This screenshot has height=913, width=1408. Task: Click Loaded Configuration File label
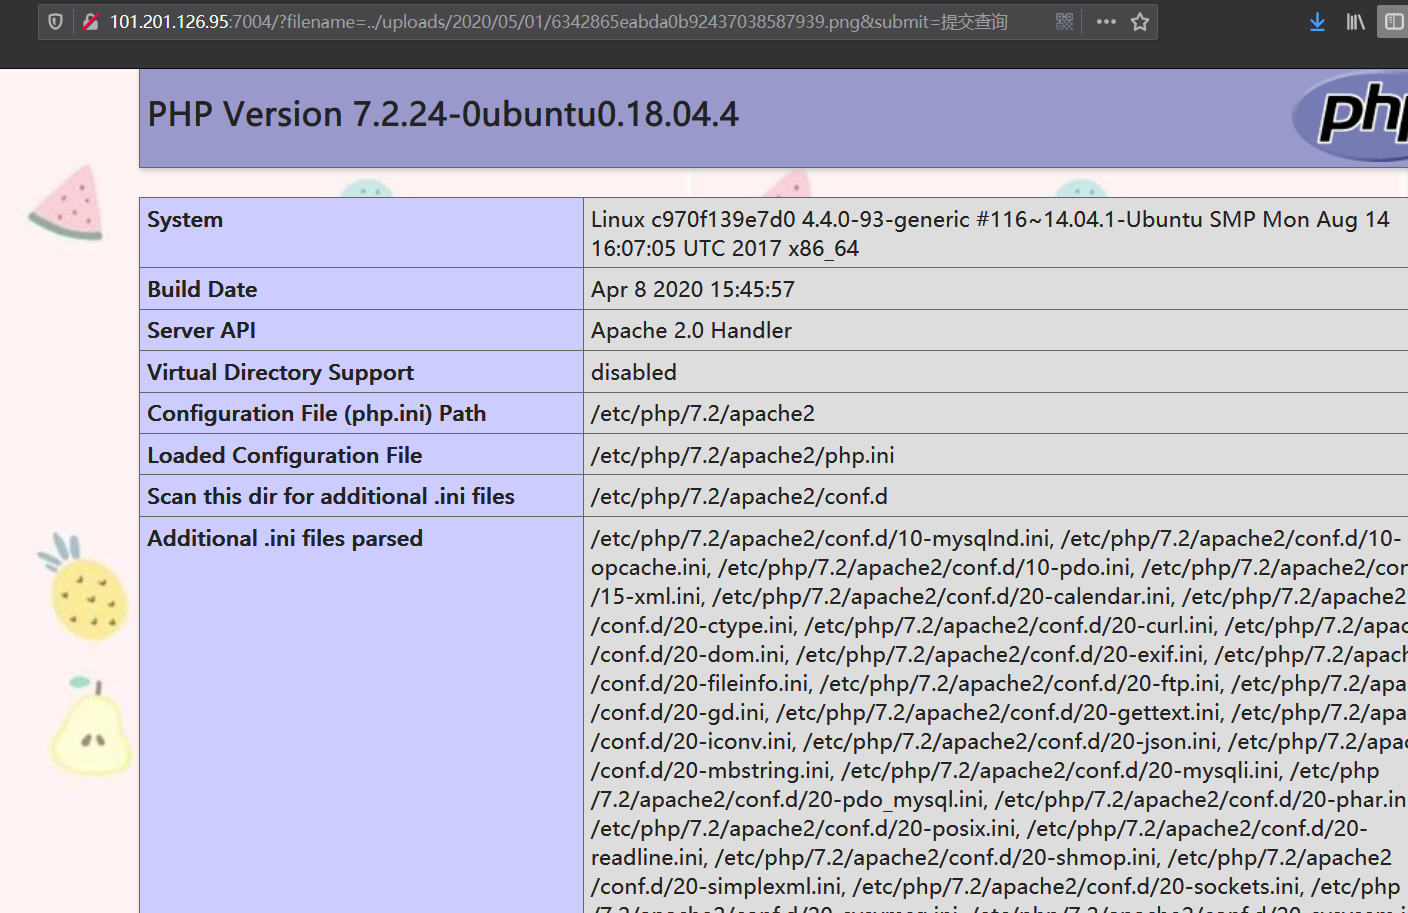284,456
